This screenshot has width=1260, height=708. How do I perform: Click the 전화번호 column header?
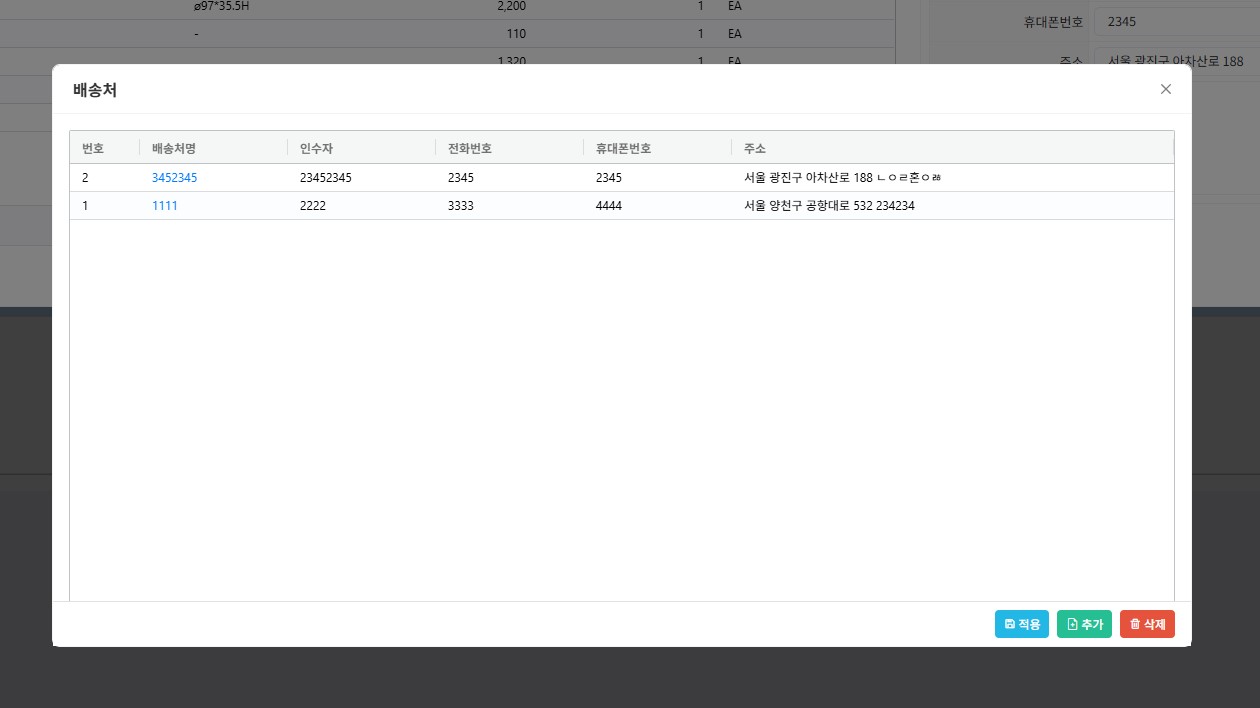pyautogui.click(x=470, y=148)
